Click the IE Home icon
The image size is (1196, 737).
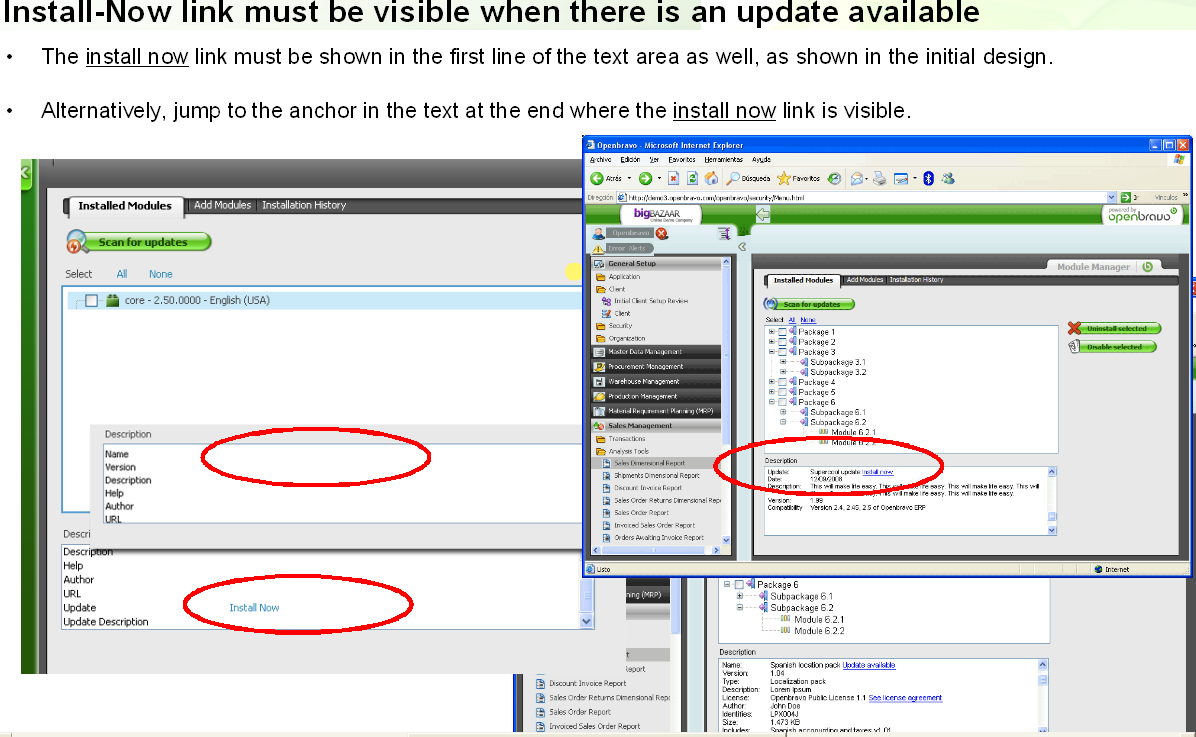click(x=711, y=179)
